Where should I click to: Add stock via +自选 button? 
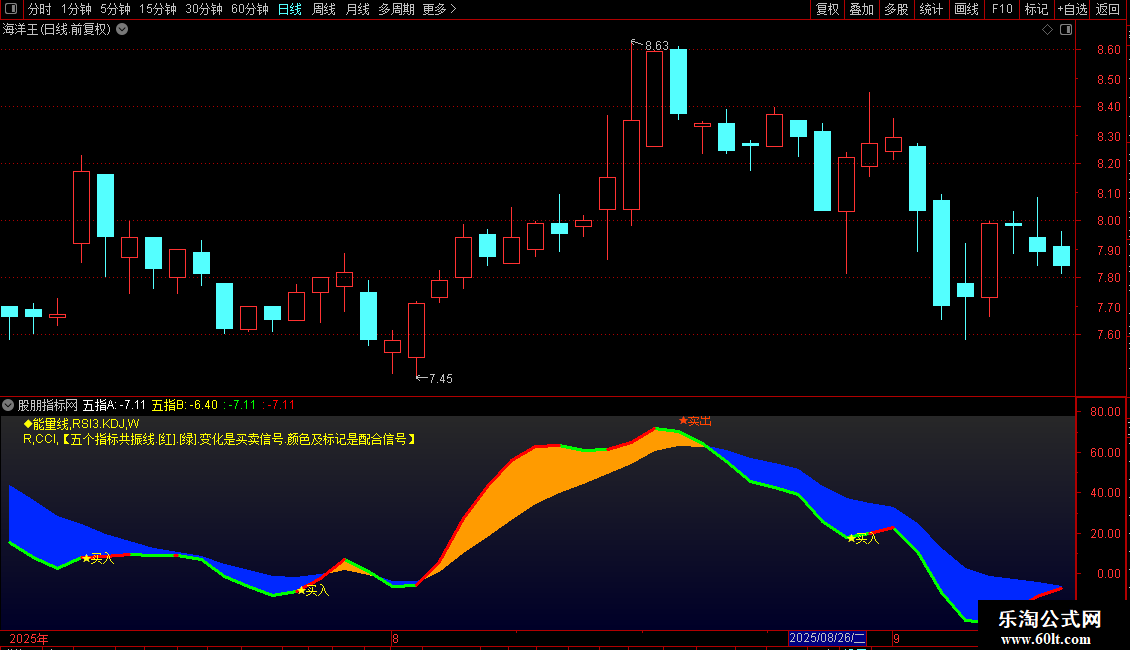[x=1072, y=9]
